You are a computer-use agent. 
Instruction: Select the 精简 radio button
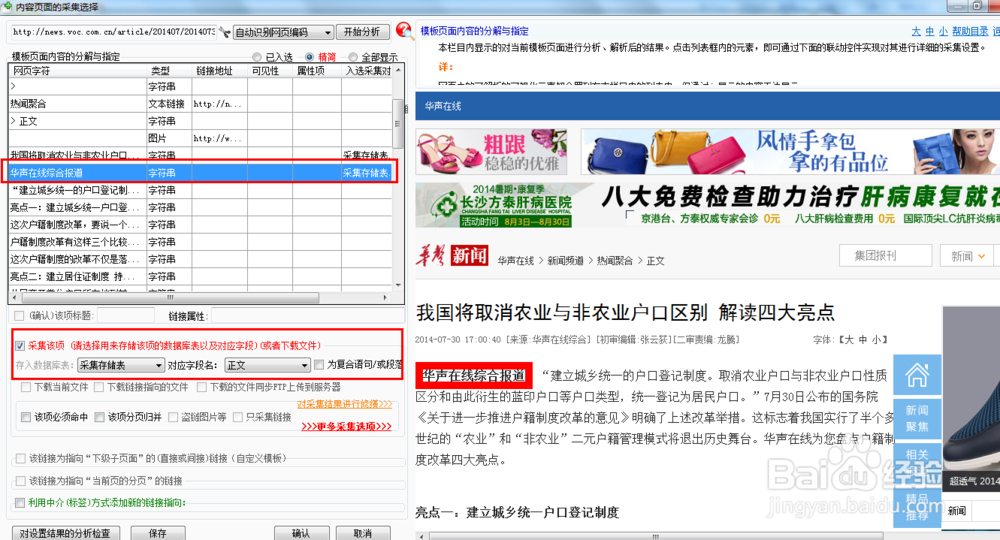(309, 57)
